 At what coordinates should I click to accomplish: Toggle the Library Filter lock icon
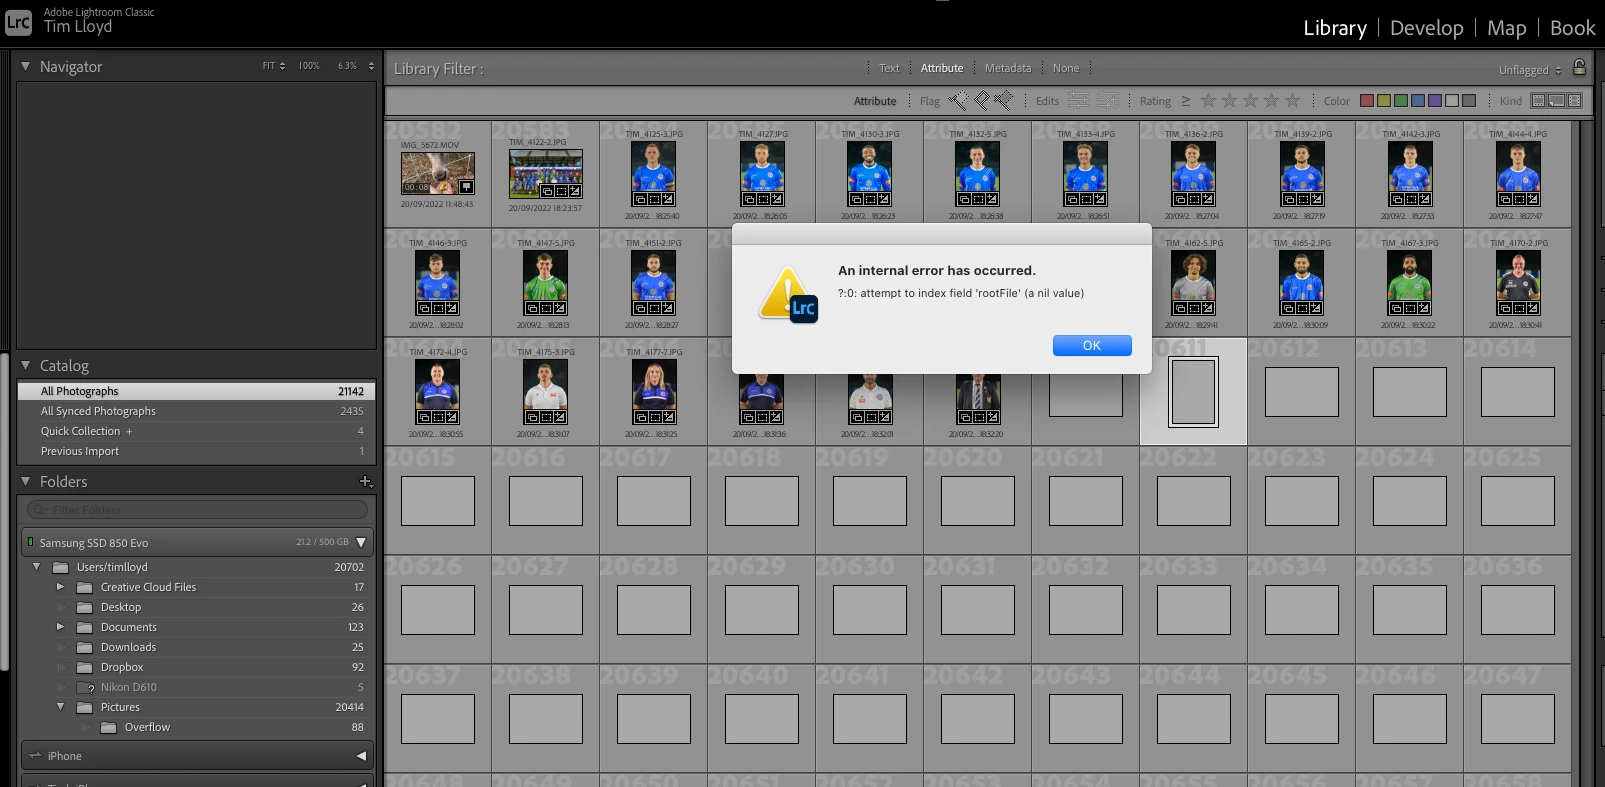click(x=1579, y=67)
